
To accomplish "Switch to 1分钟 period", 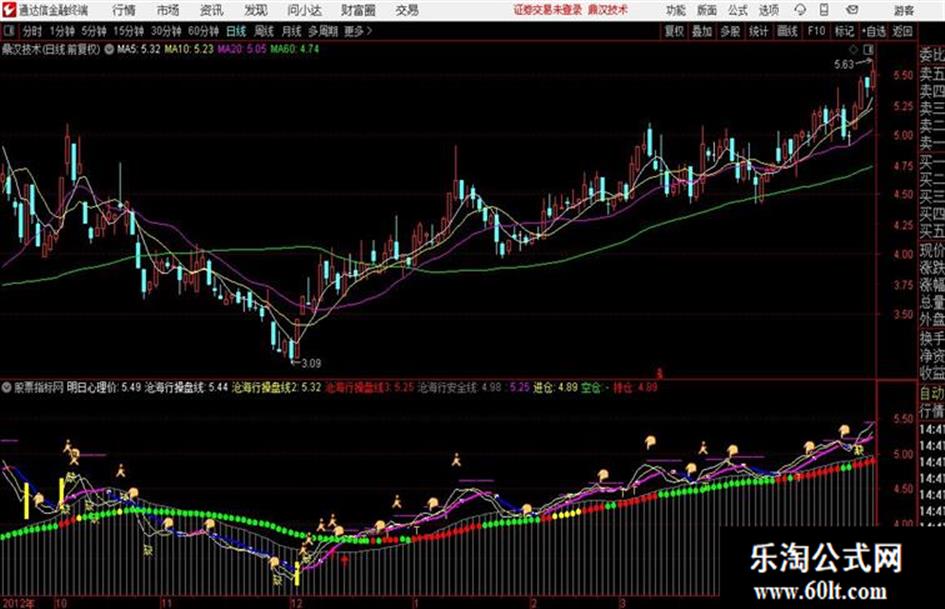I will pos(62,31).
